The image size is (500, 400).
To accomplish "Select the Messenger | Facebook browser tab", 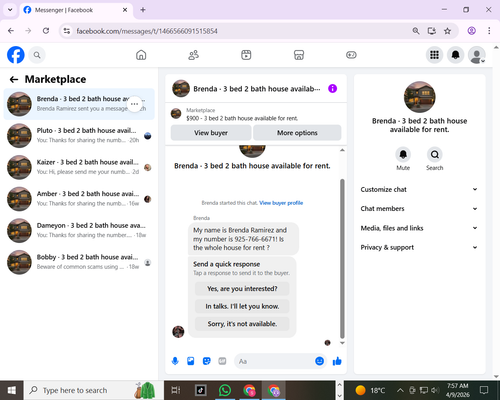I will point(76,10).
